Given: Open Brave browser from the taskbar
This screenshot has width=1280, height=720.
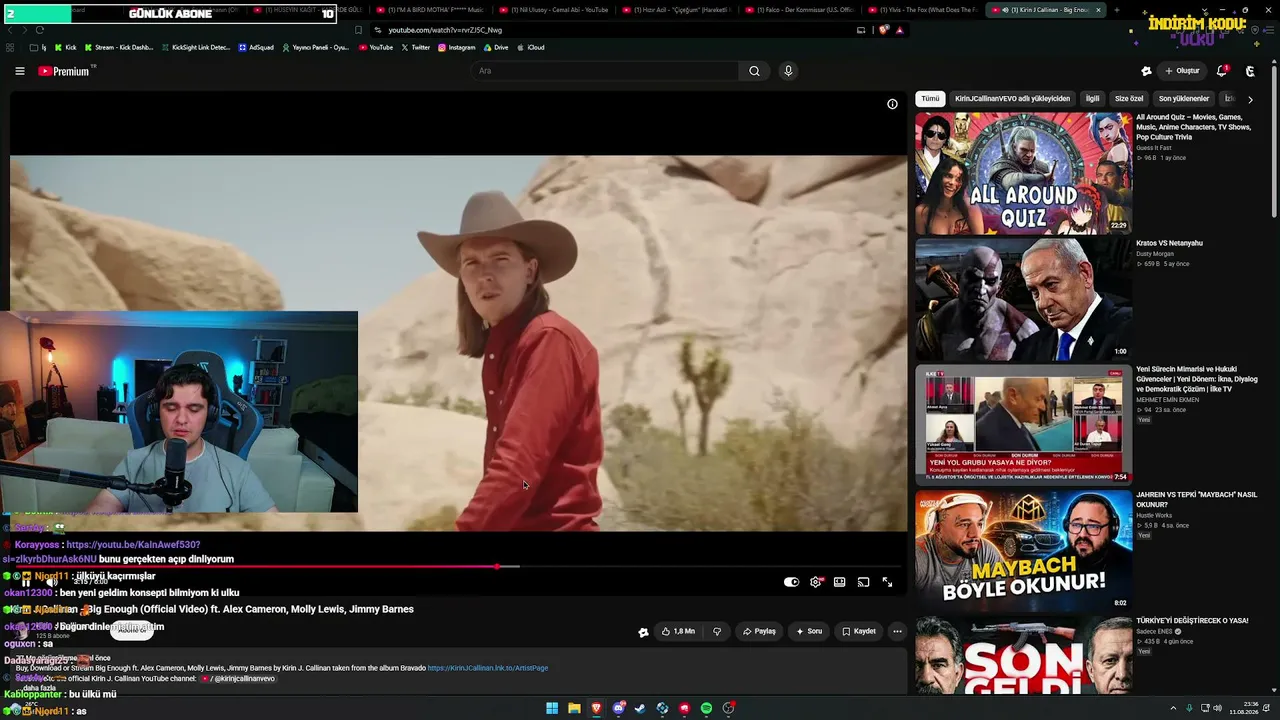Looking at the screenshot, I should pos(597,709).
